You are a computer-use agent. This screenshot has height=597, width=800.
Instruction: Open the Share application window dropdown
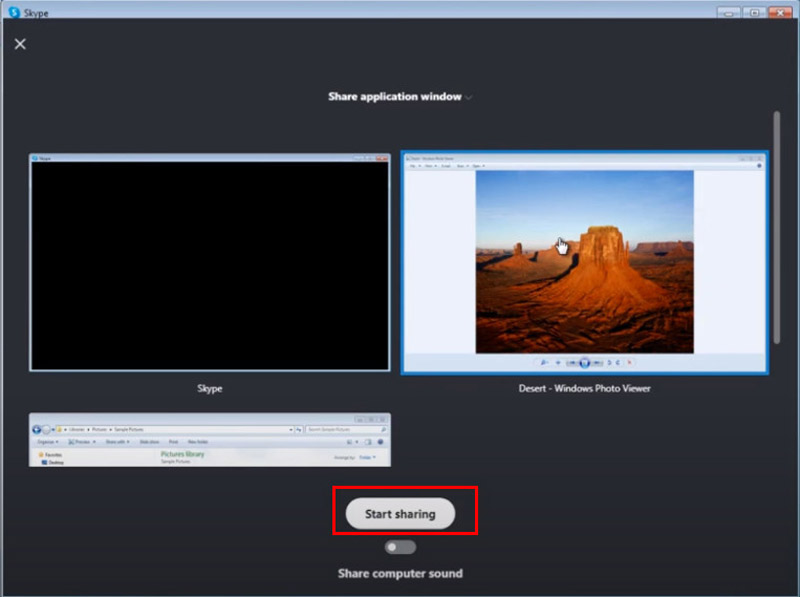[395, 97]
